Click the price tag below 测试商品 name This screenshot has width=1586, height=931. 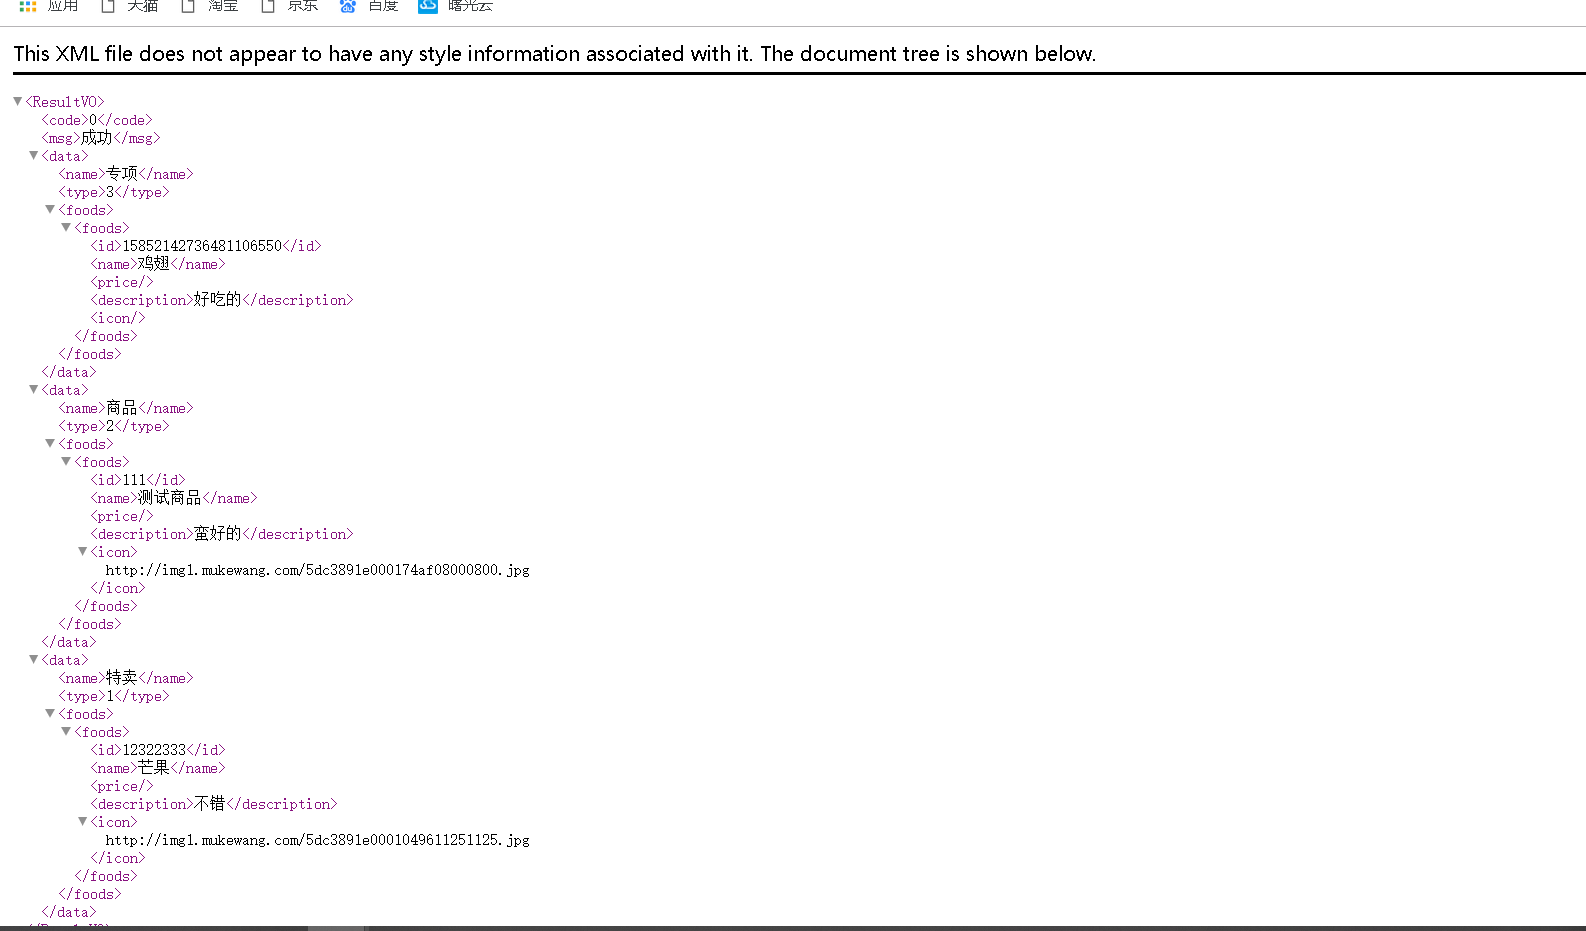tap(122, 516)
